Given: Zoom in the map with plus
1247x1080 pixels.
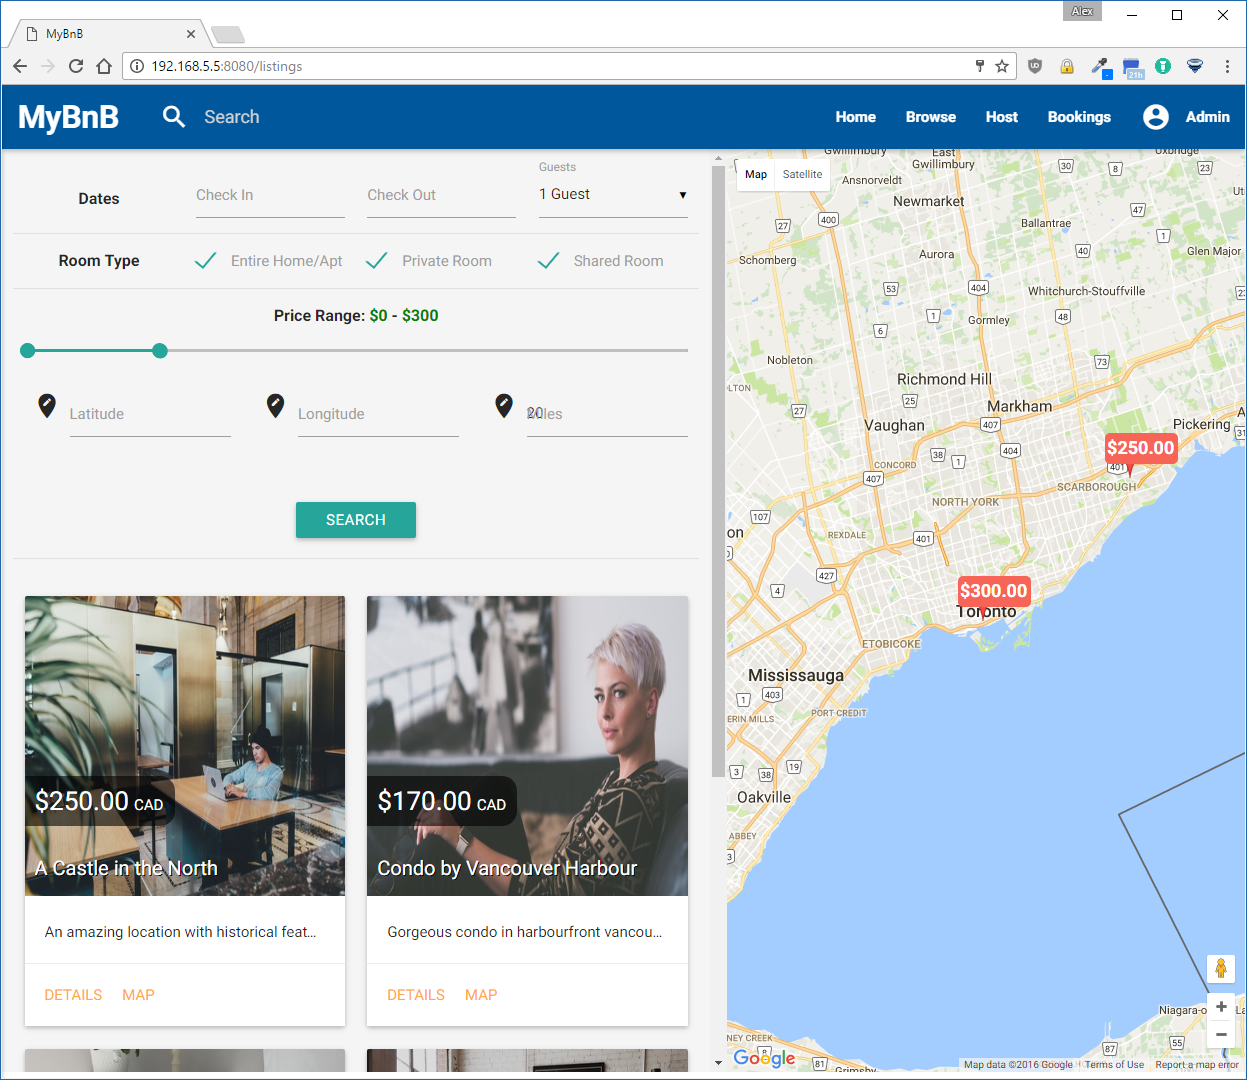Looking at the screenshot, I should (x=1220, y=1007).
